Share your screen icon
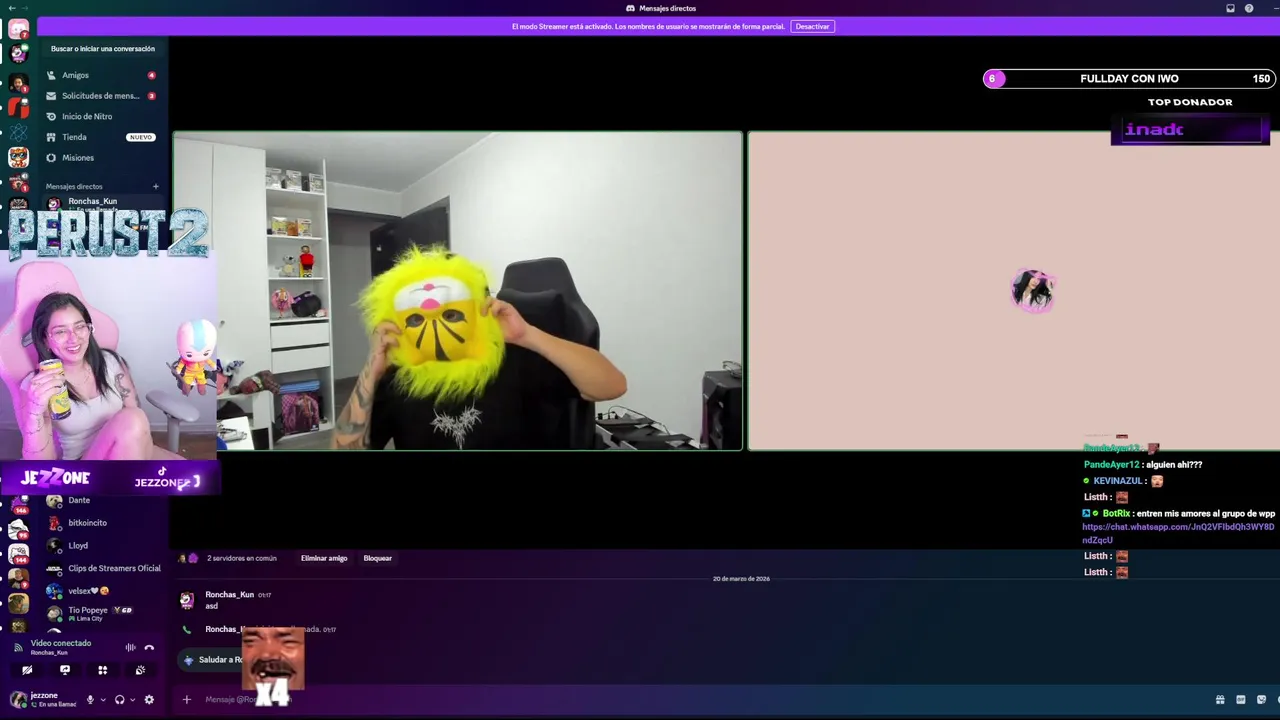Image resolution: width=1280 pixels, height=720 pixels. [65, 670]
